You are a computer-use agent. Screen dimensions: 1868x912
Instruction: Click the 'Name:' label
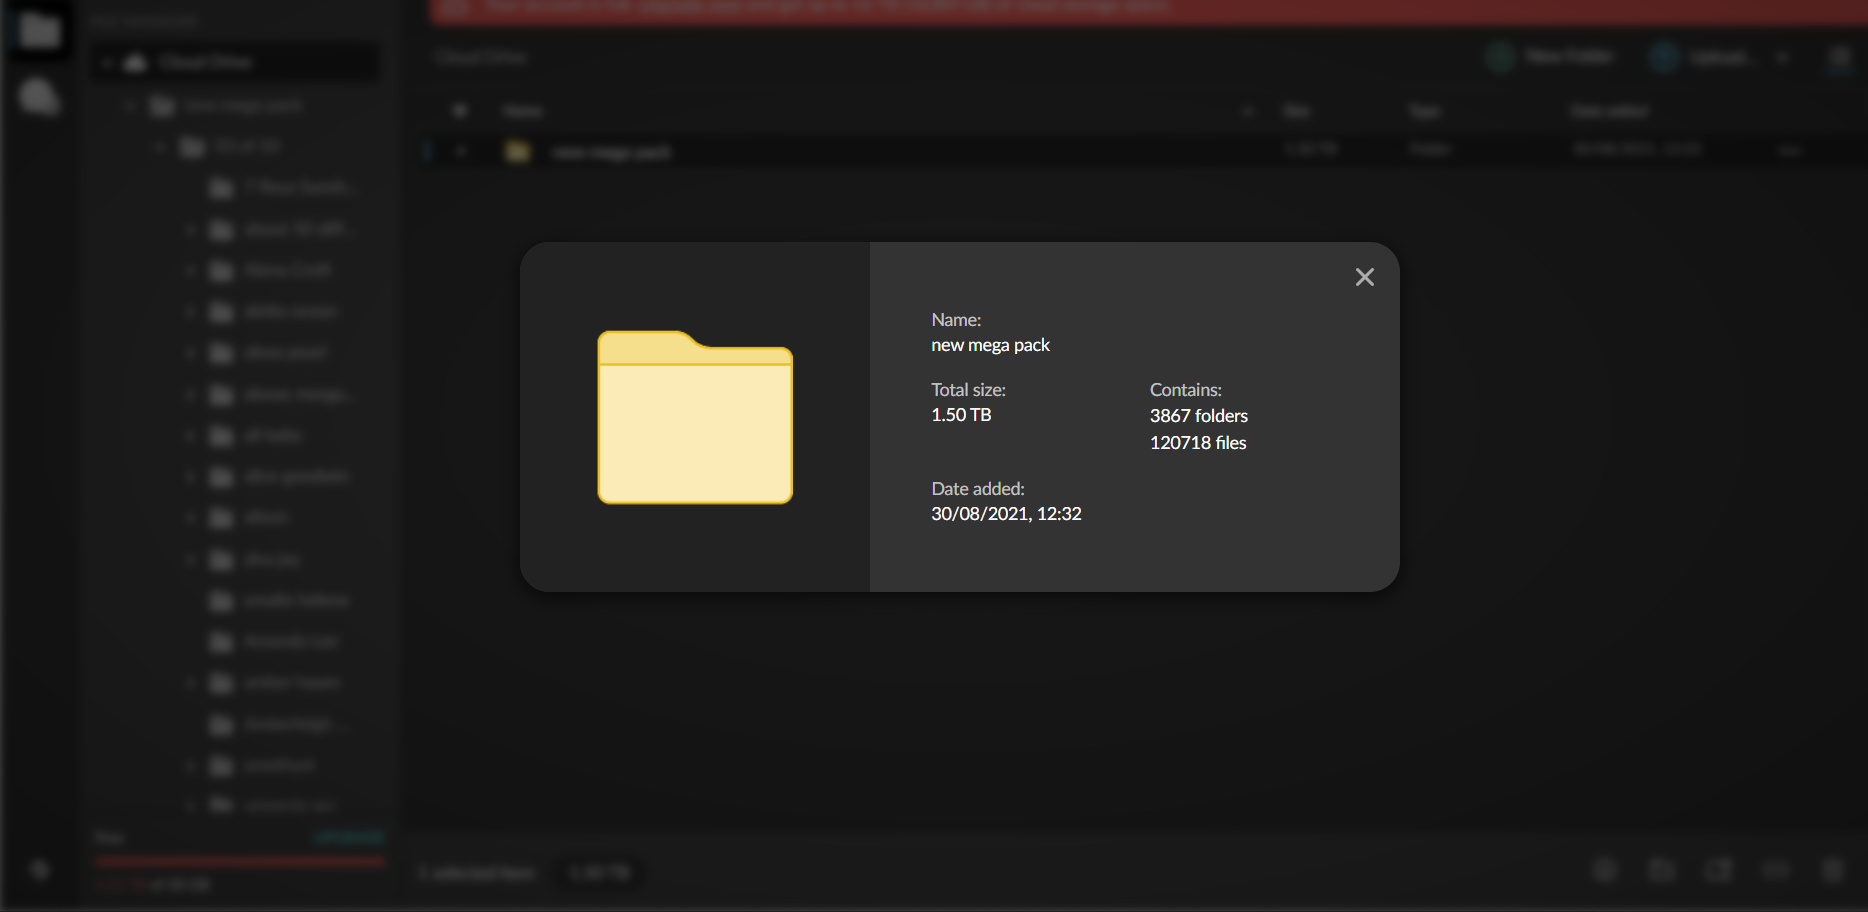click(x=956, y=320)
